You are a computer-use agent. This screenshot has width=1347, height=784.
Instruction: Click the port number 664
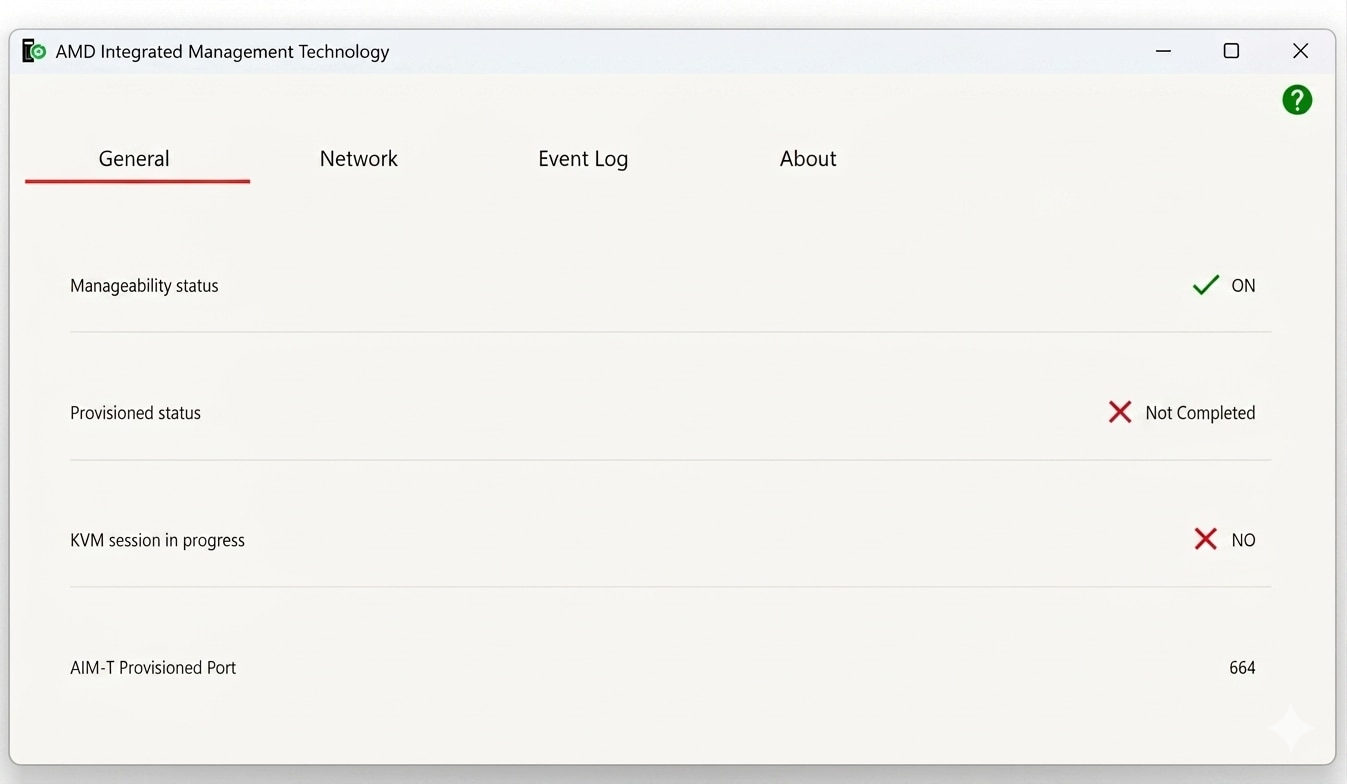coord(1242,668)
